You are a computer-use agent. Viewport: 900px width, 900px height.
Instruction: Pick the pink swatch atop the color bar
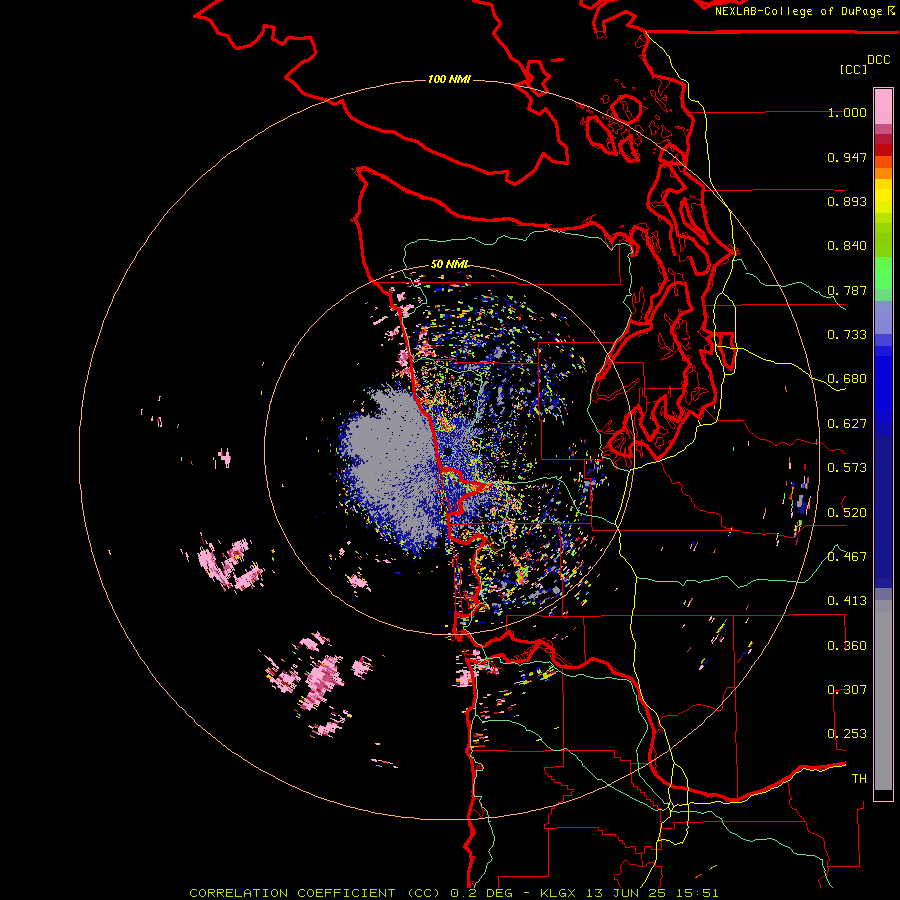click(883, 106)
